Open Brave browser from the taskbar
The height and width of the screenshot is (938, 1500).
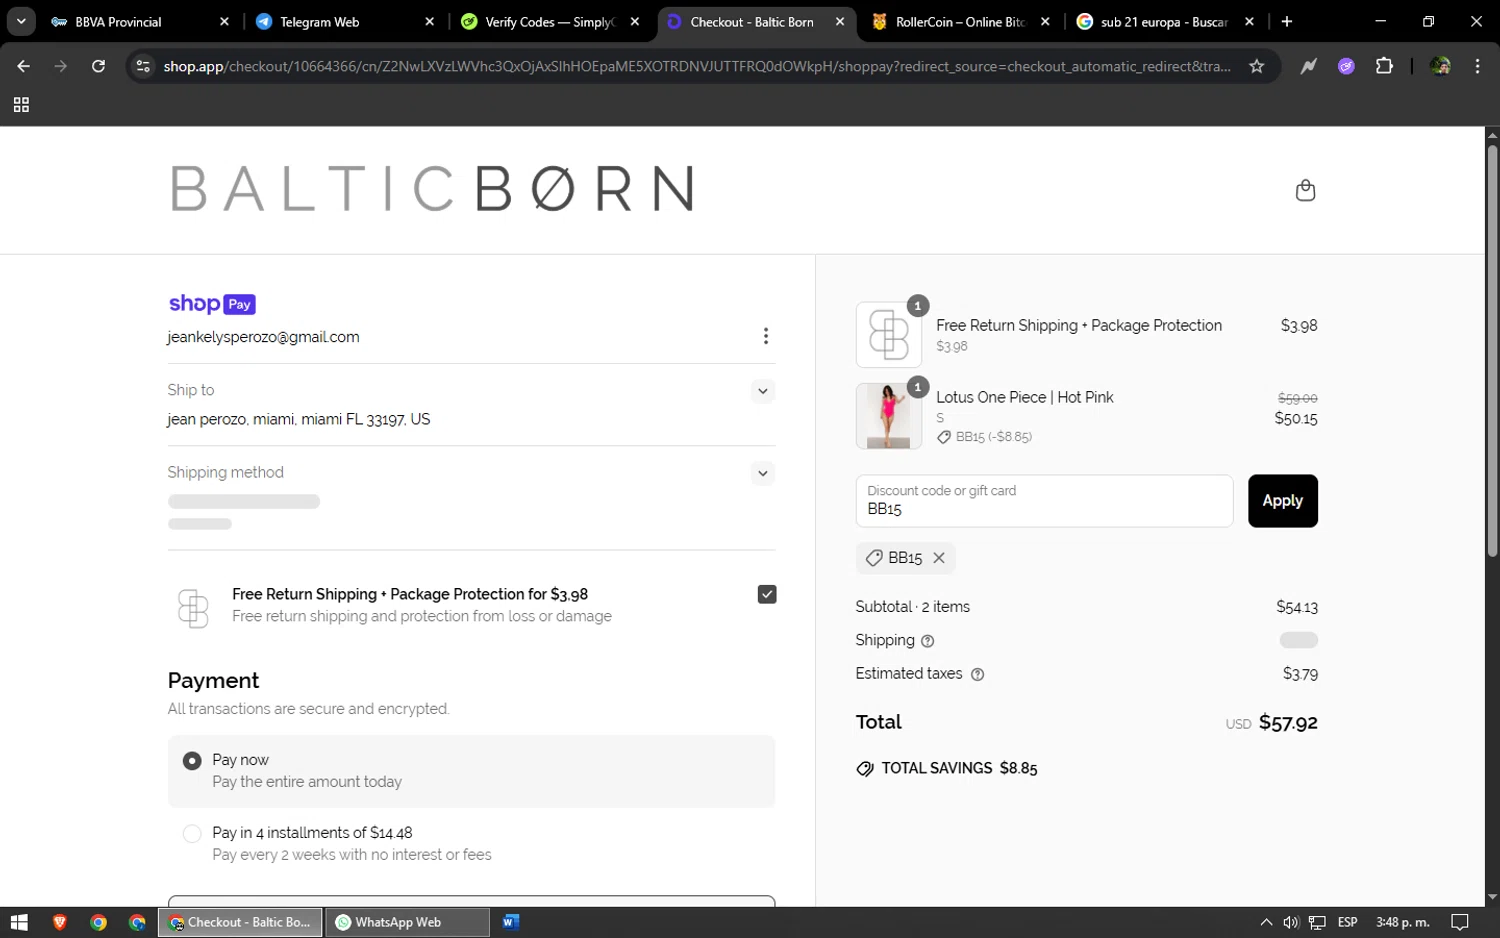coord(59,922)
